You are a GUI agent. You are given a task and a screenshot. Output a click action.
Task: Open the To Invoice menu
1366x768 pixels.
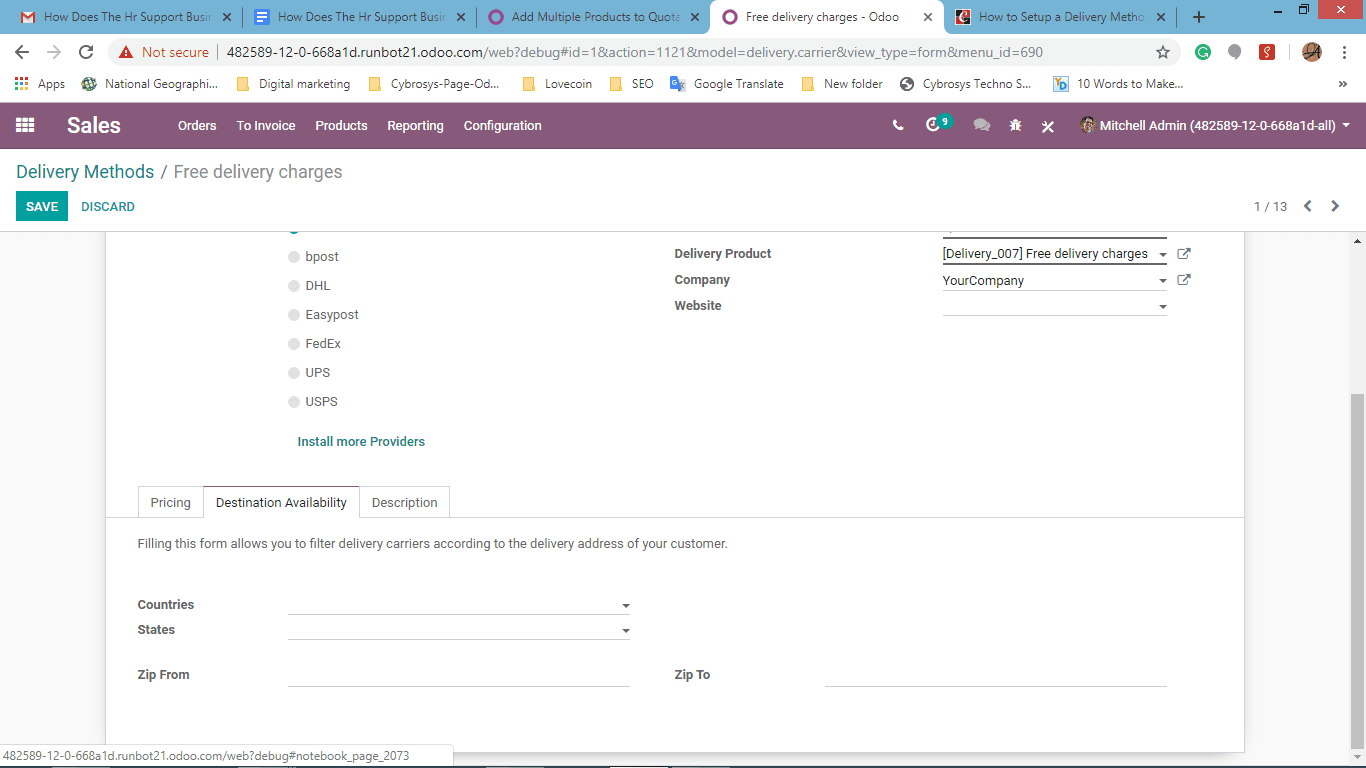[266, 125]
